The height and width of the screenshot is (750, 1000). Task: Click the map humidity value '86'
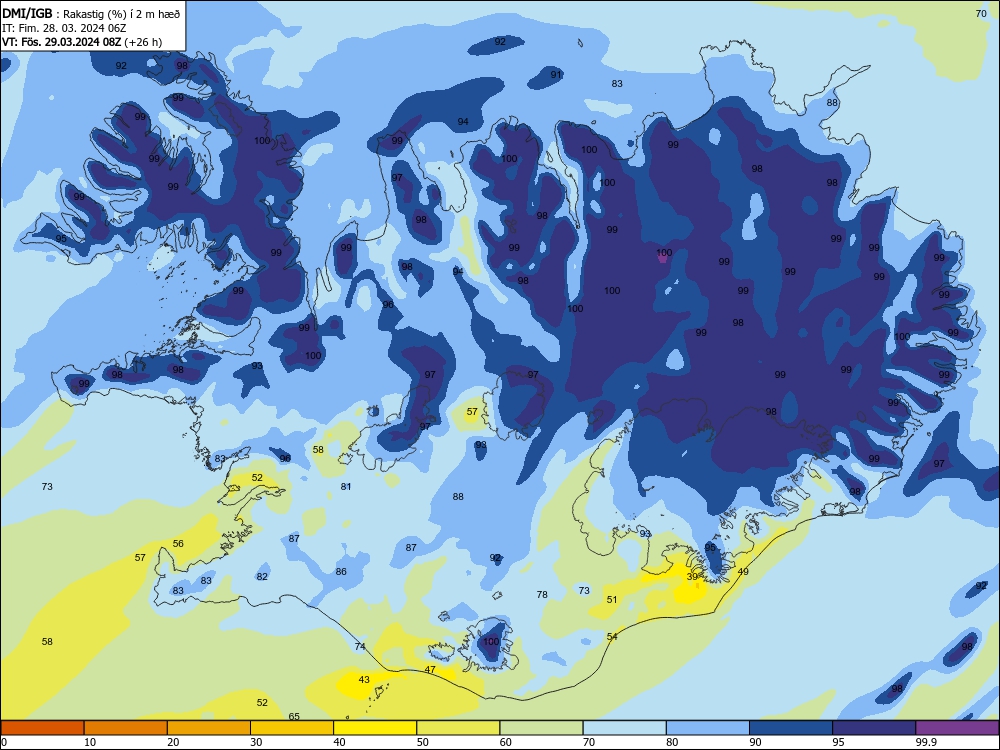pyautogui.click(x=341, y=571)
